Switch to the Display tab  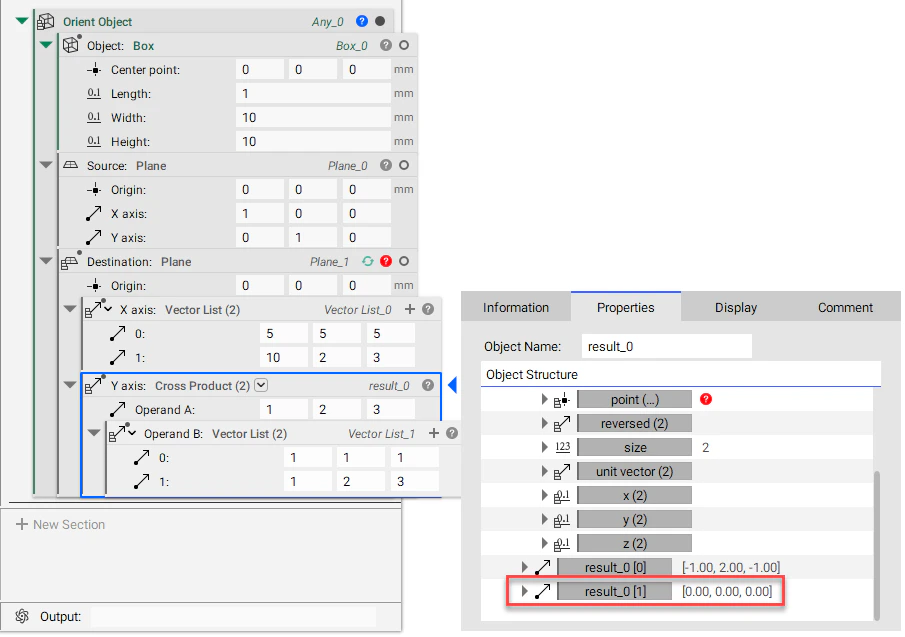click(x=736, y=308)
